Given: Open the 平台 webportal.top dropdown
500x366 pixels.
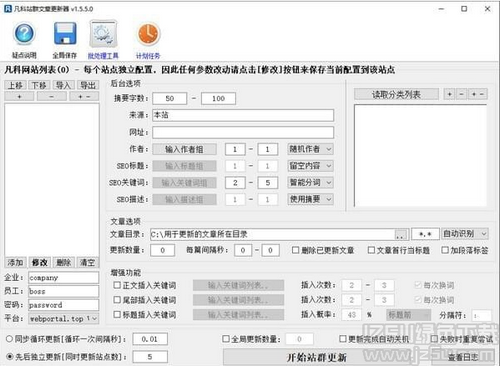Looking at the screenshot, I should pos(63,319).
